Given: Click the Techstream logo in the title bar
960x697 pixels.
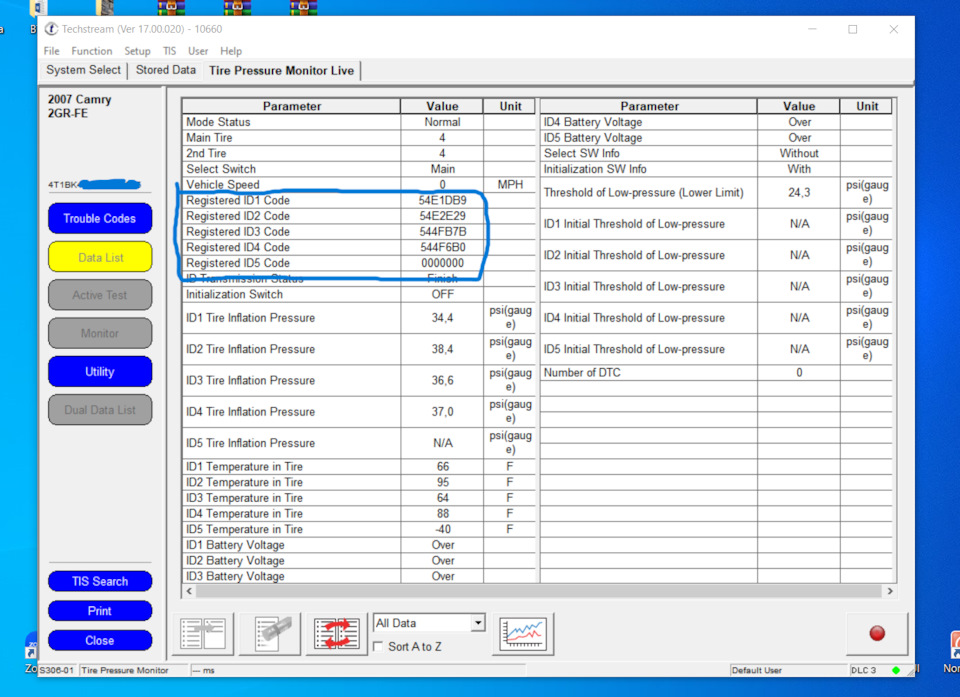Looking at the screenshot, I should (51, 29).
